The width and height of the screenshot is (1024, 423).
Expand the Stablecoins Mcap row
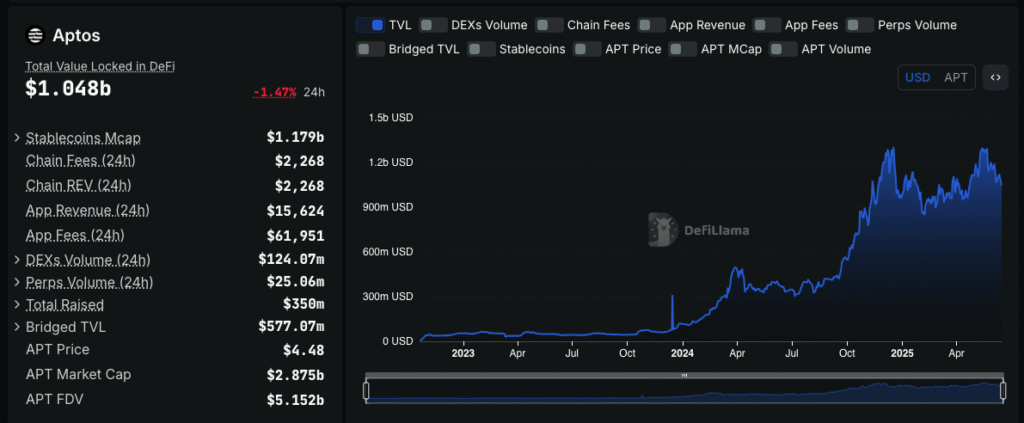tap(17, 137)
